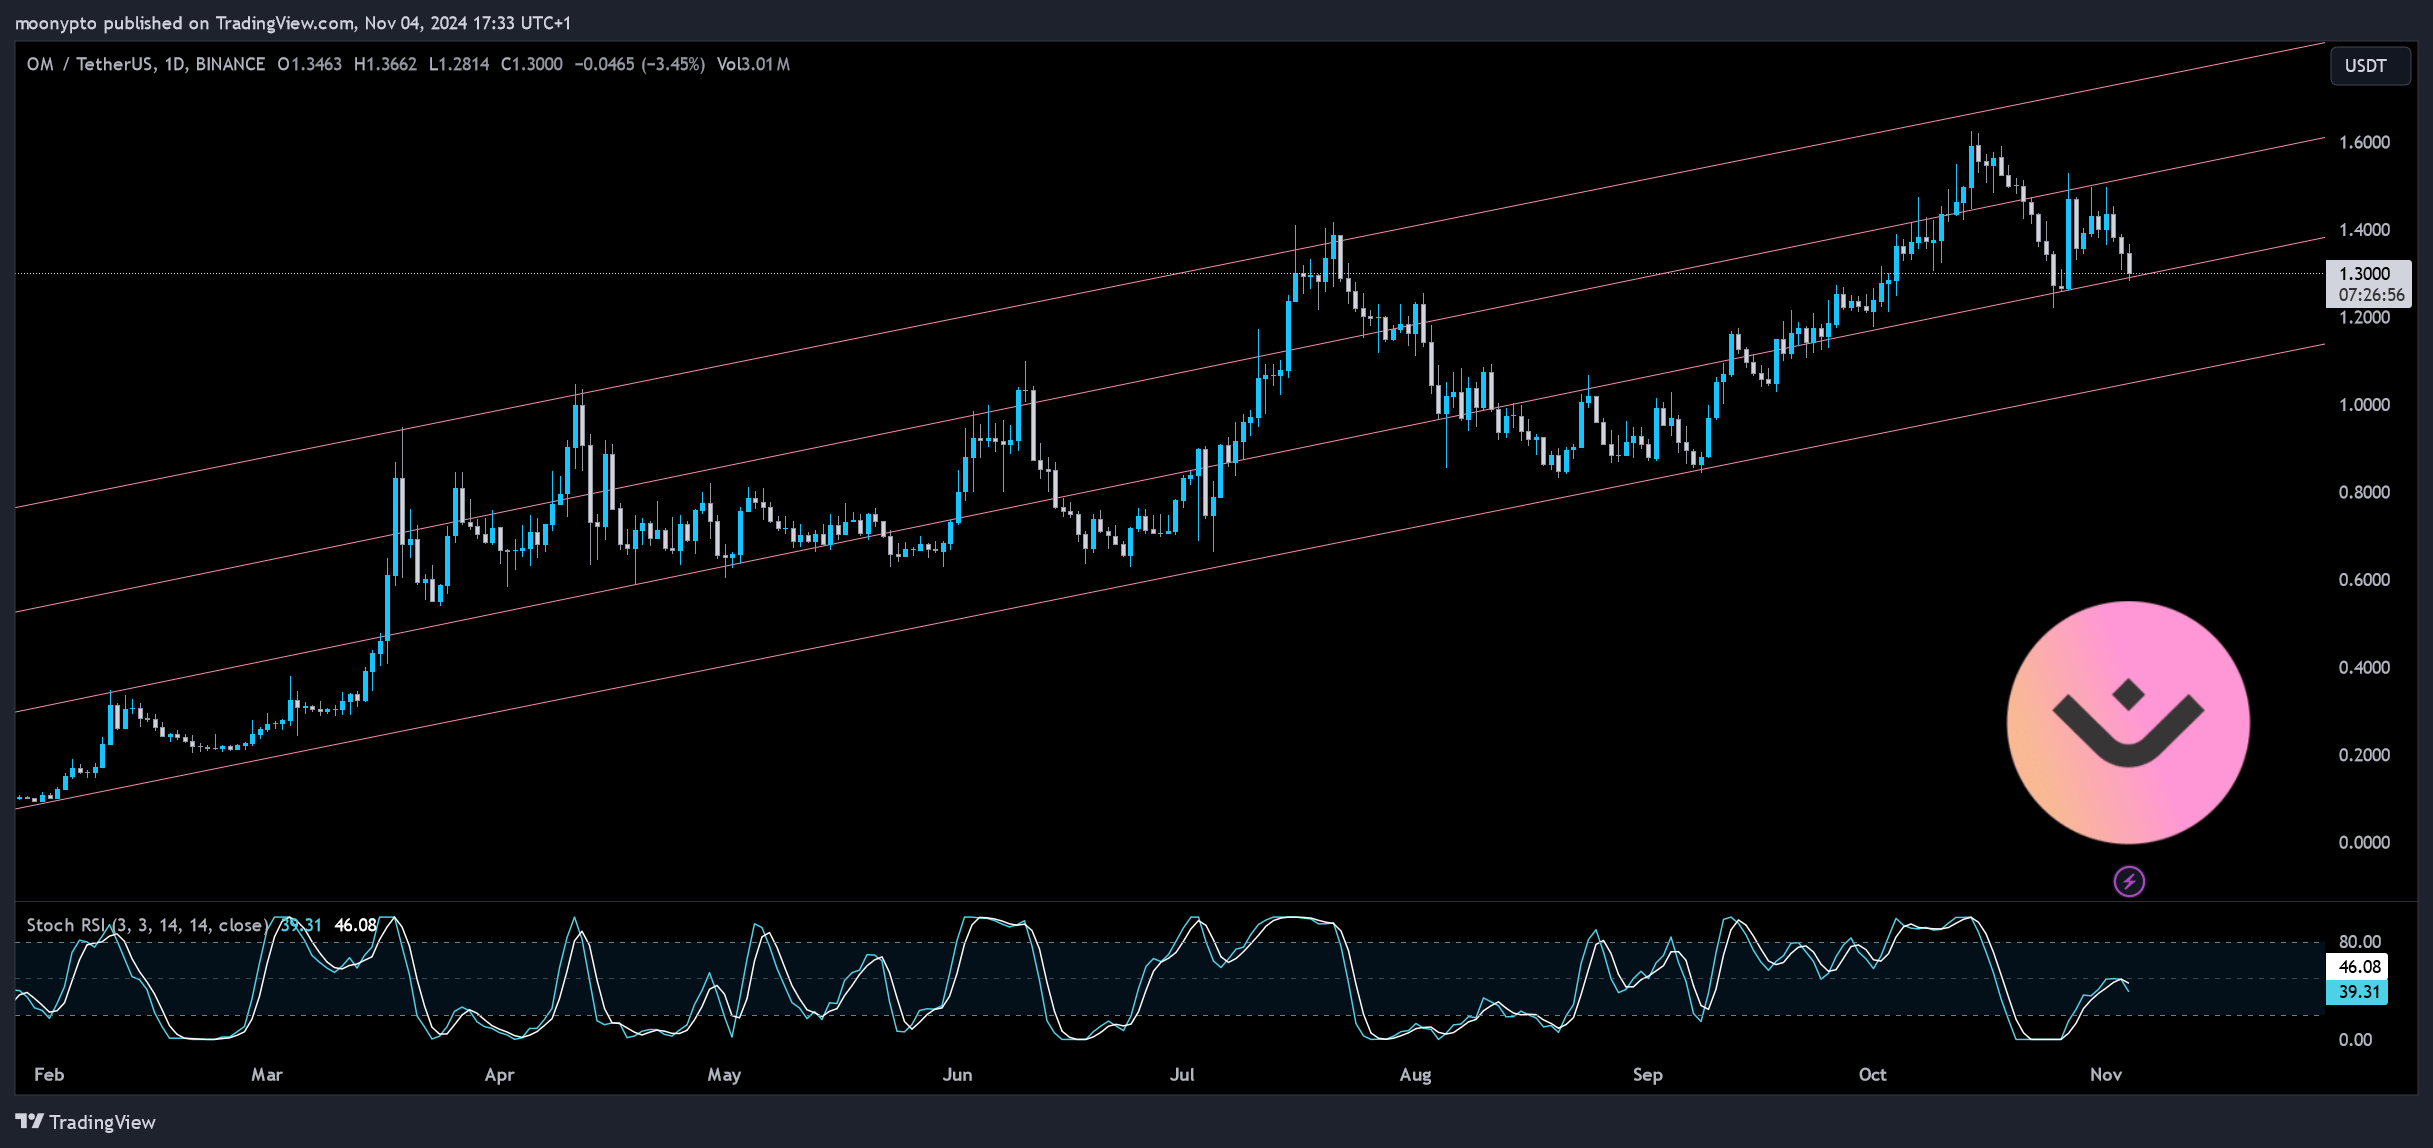Viewport: 2433px width, 1148px height.
Task: Click the 1.0000 price axis label
Action: tap(2365, 405)
